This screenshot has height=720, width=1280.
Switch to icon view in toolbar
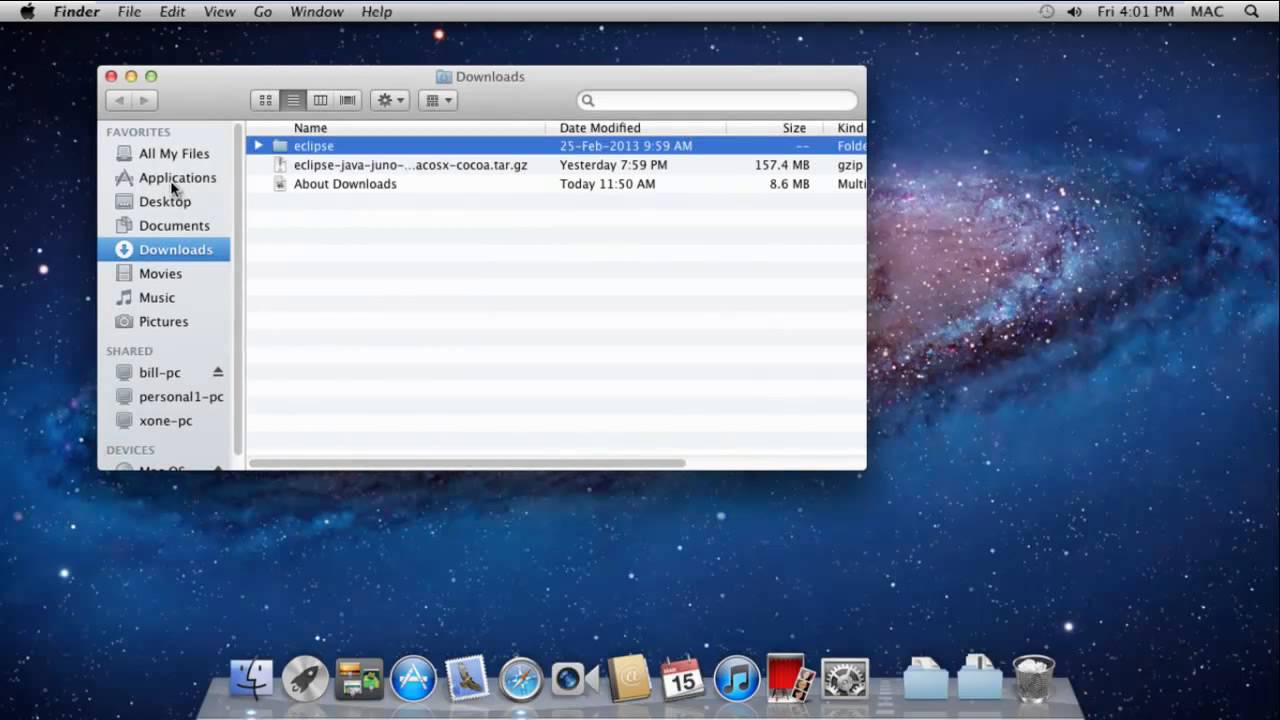click(x=265, y=100)
